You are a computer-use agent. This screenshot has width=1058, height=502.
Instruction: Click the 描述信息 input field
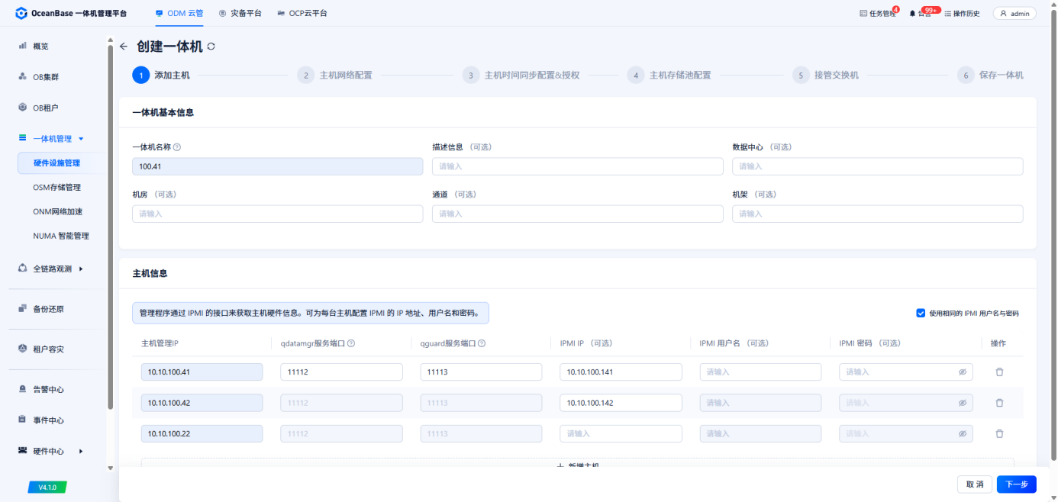(x=578, y=166)
